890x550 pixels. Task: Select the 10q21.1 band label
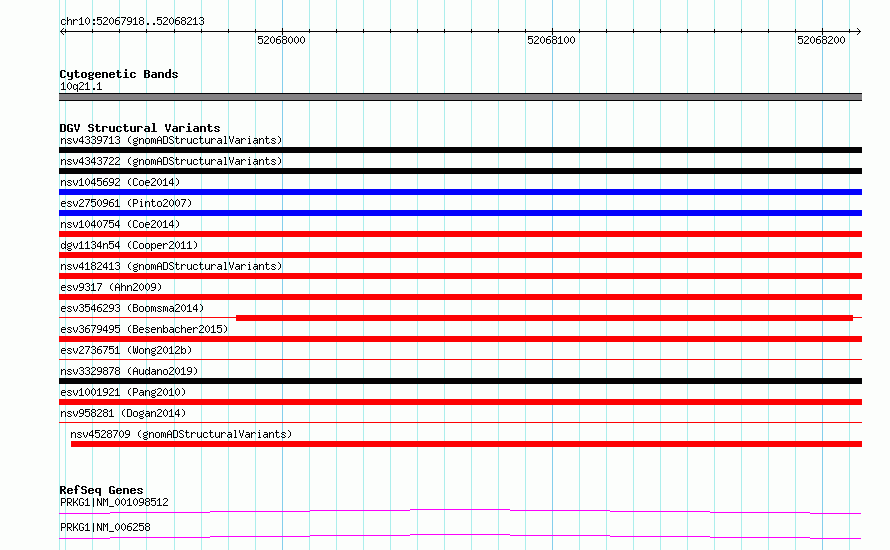pos(81,86)
